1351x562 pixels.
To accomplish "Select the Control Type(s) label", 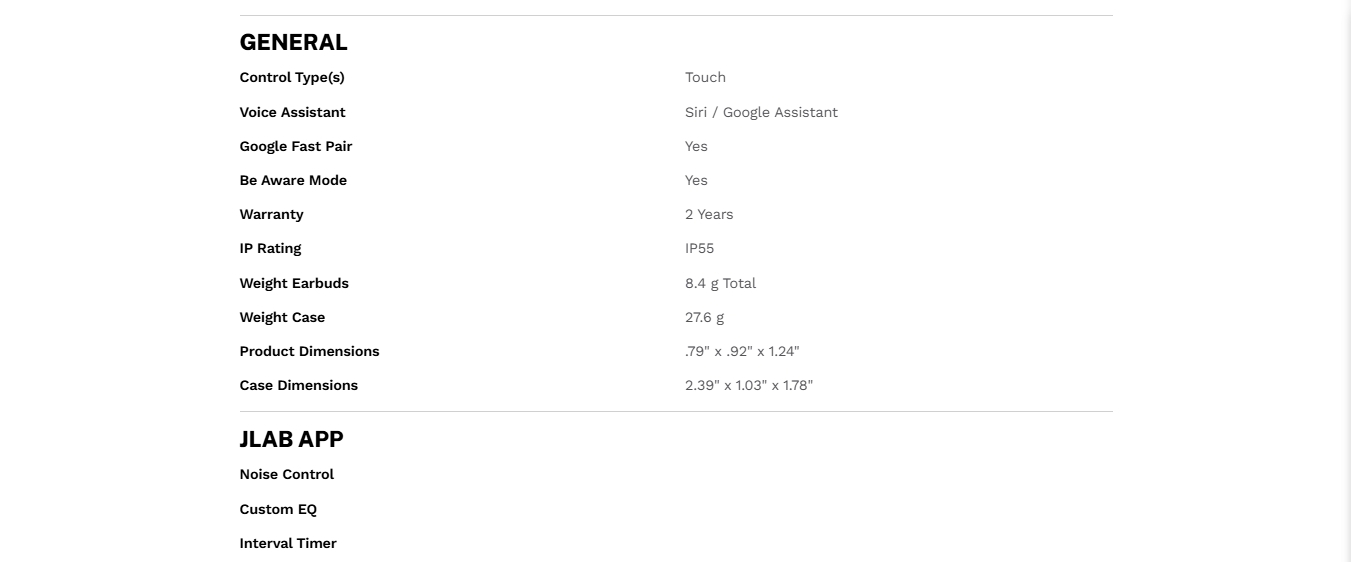I will click(292, 77).
